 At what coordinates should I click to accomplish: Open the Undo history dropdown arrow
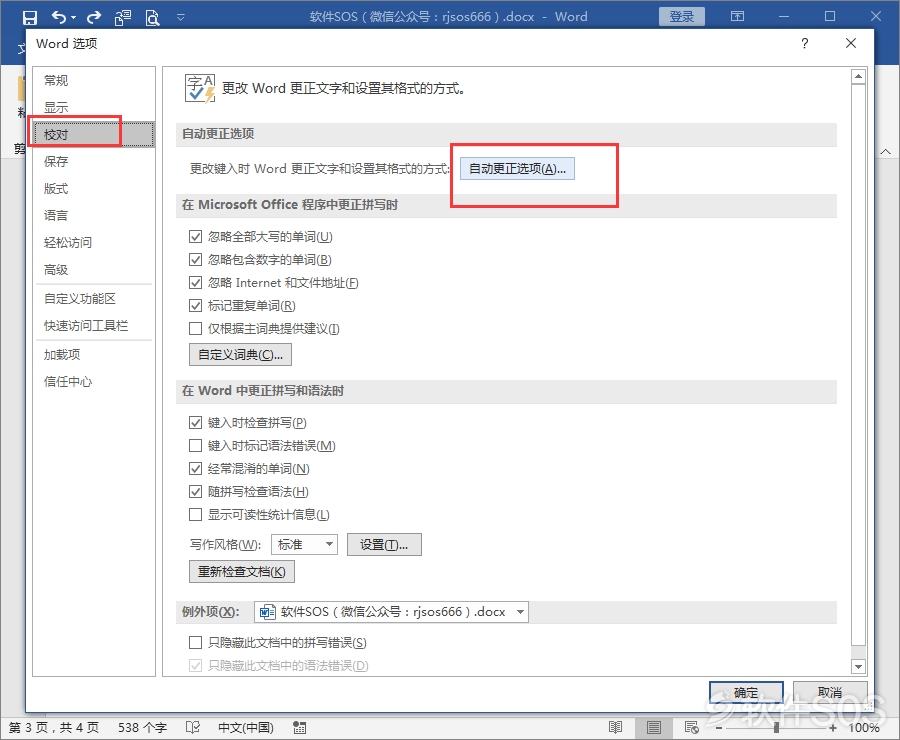73,18
